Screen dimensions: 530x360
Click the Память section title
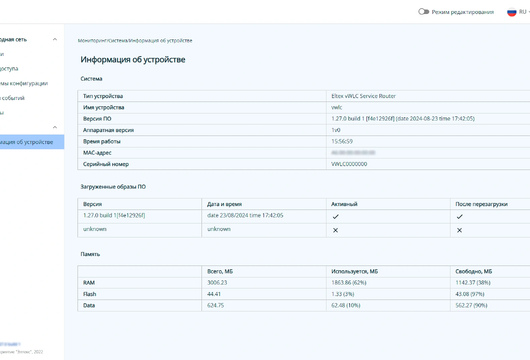90,254
